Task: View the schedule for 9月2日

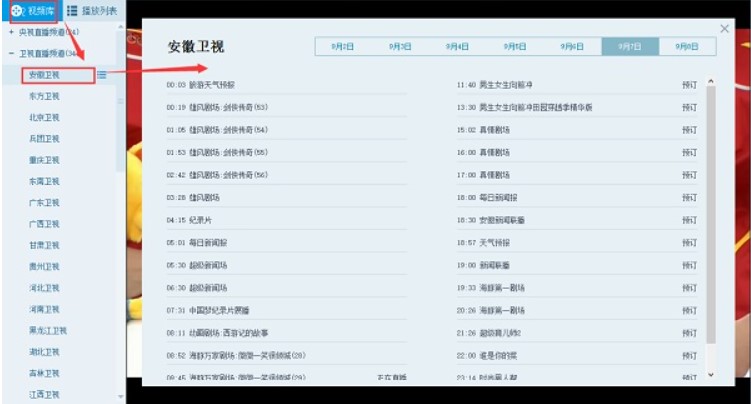Action: pos(343,46)
